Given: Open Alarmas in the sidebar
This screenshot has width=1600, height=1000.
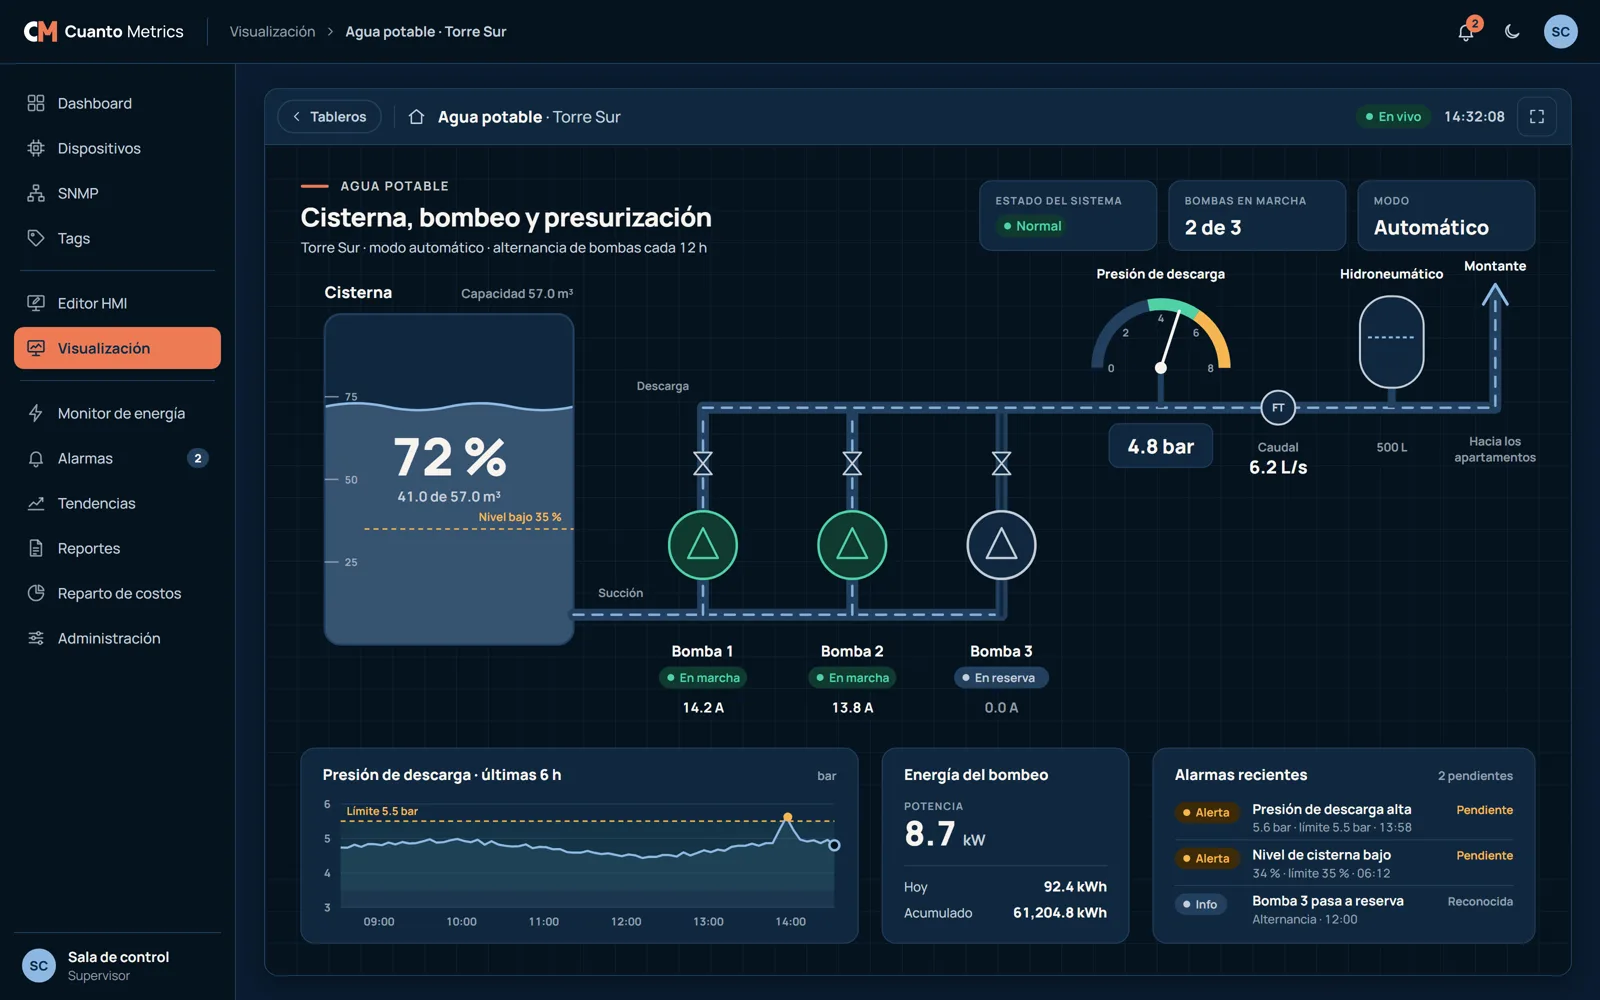Looking at the screenshot, I should click(117, 458).
